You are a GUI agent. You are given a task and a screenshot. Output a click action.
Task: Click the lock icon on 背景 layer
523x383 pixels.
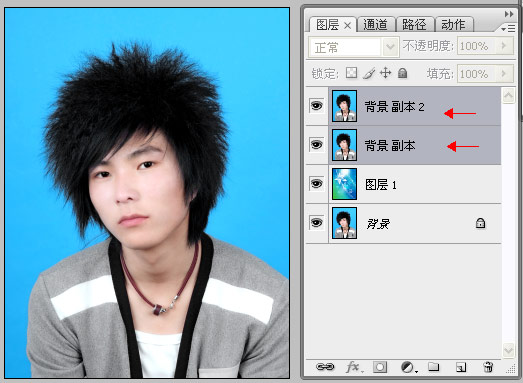480,223
